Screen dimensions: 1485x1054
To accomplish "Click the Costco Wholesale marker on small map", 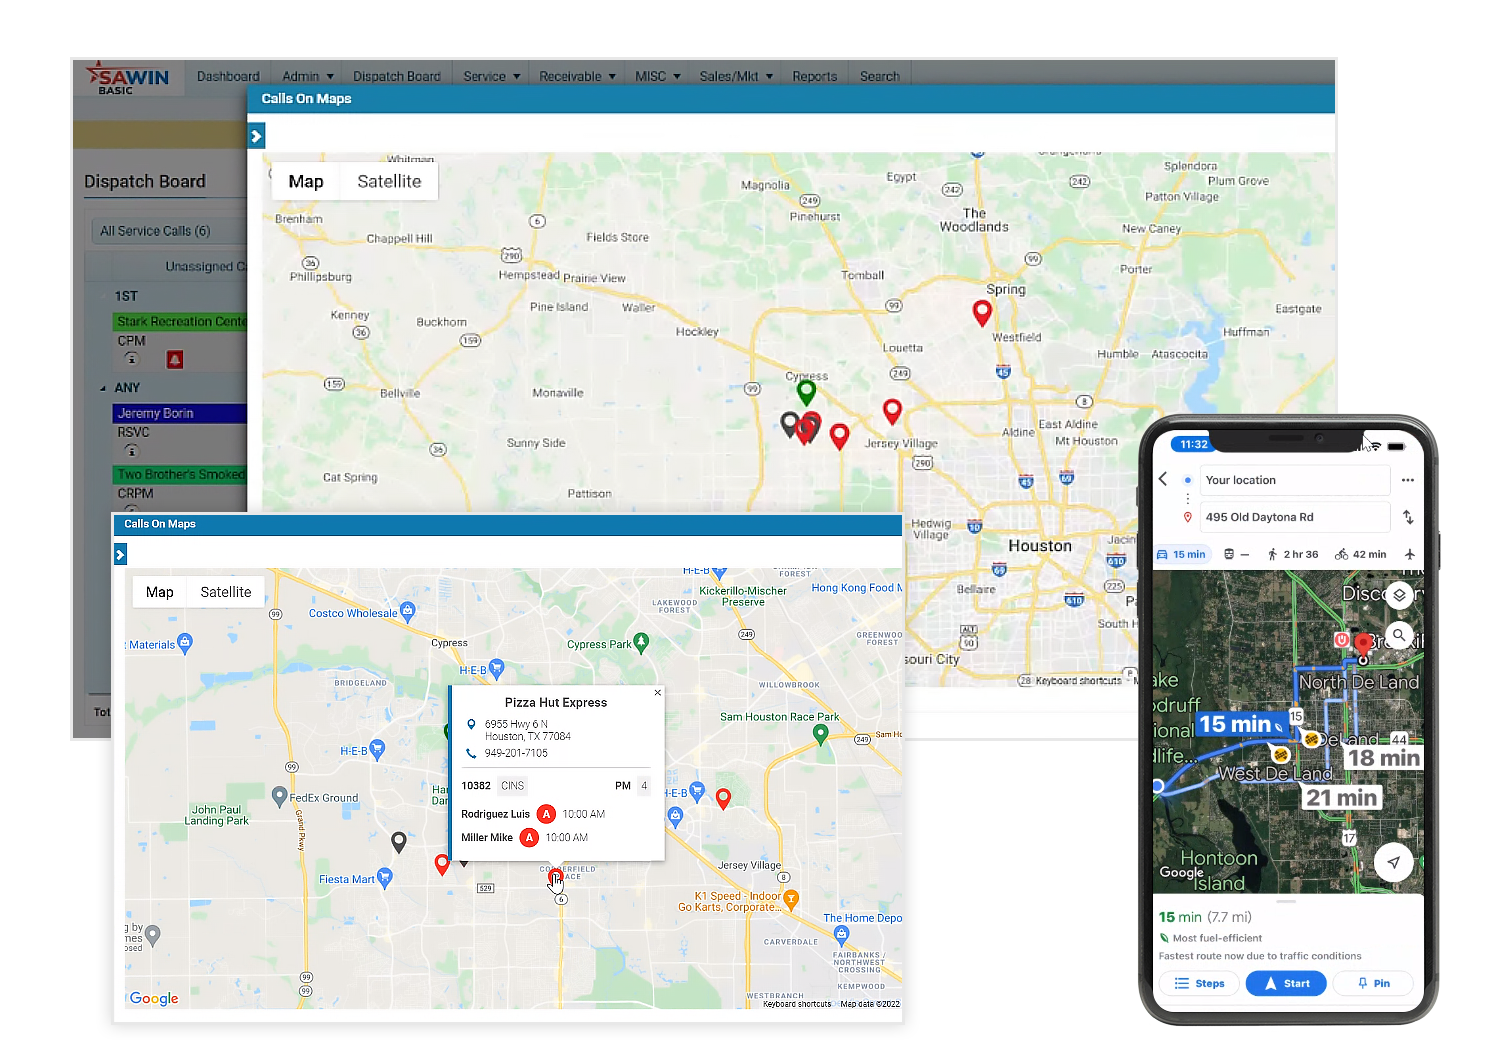I will pyautogui.click(x=407, y=612).
